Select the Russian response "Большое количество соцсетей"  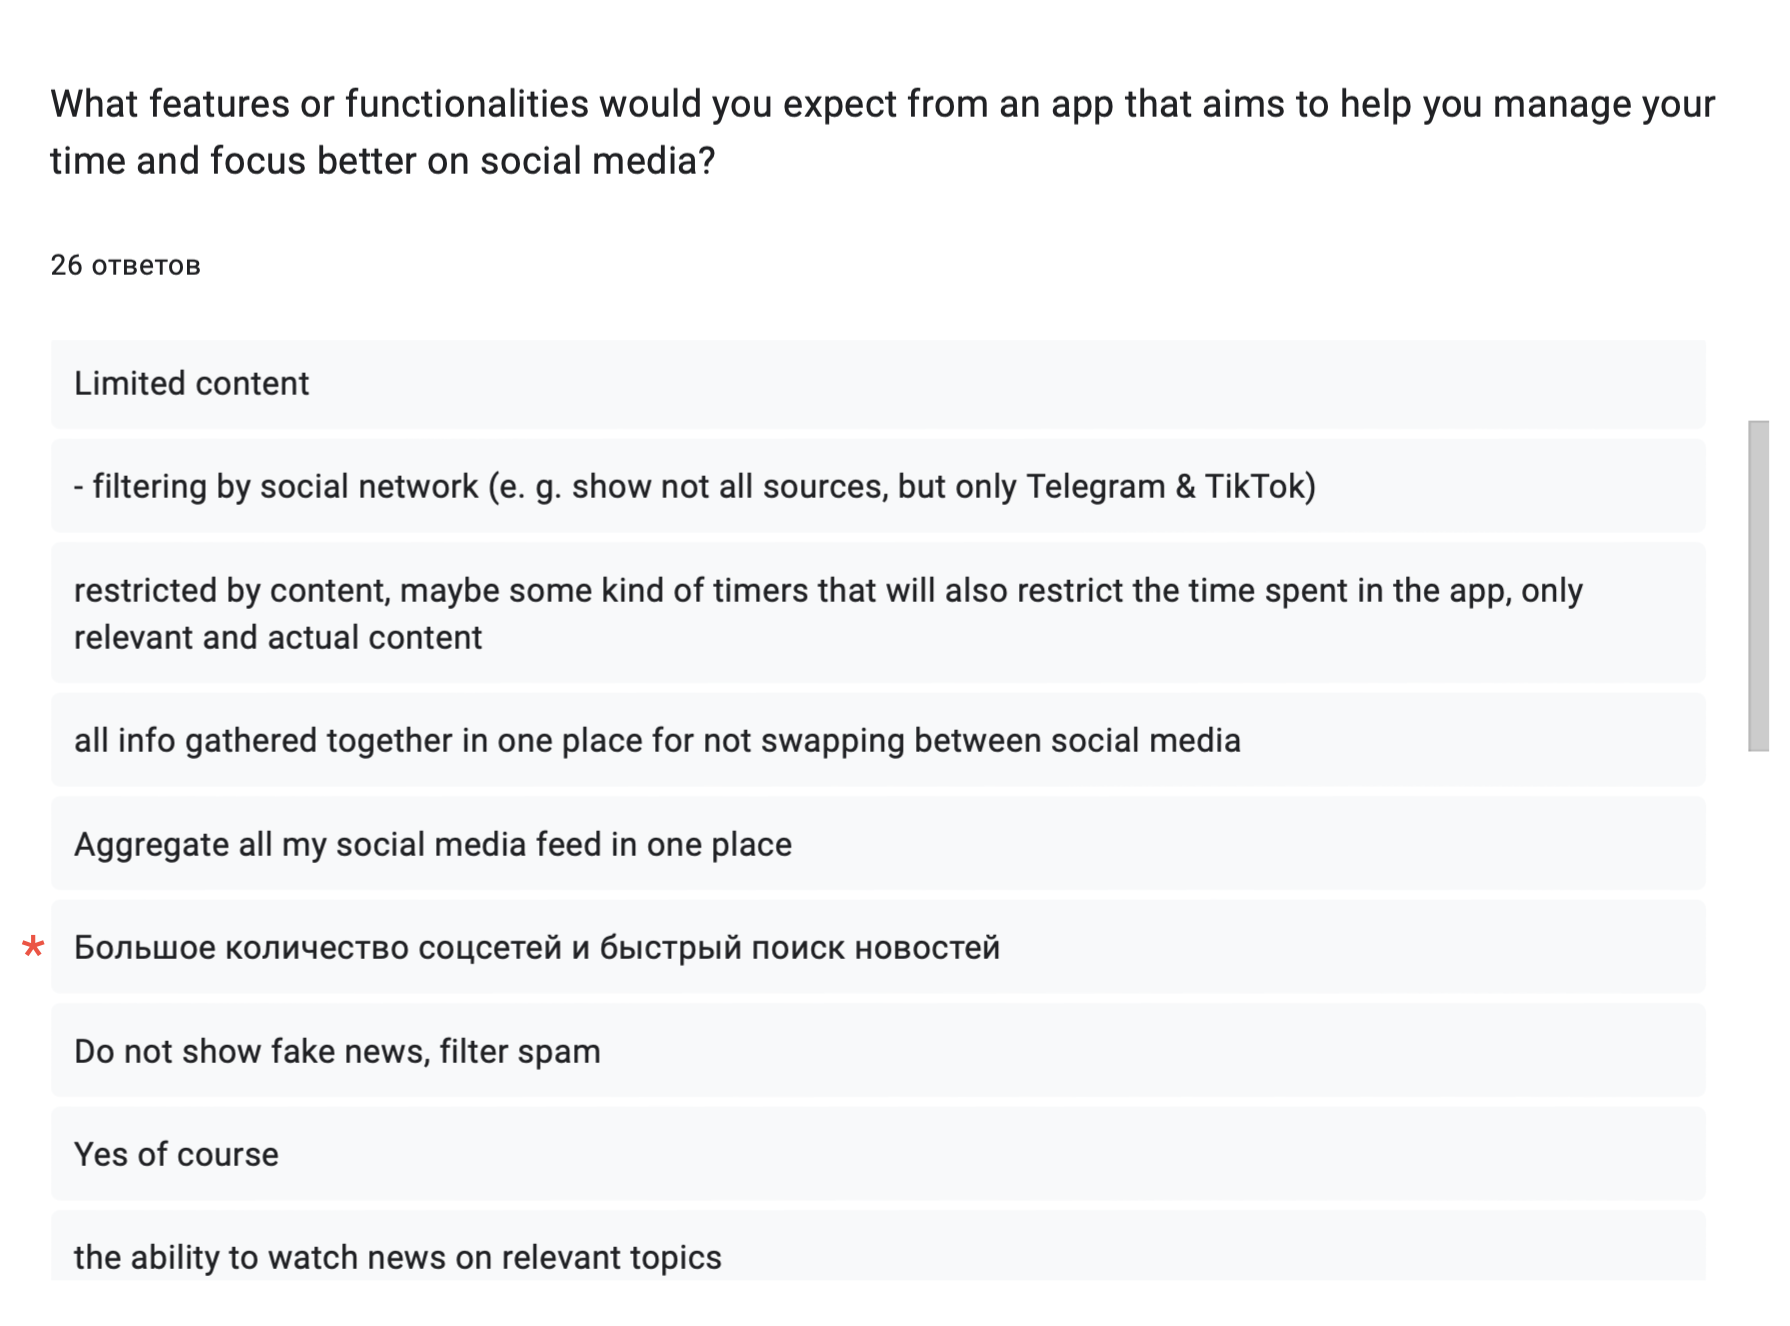537,948
